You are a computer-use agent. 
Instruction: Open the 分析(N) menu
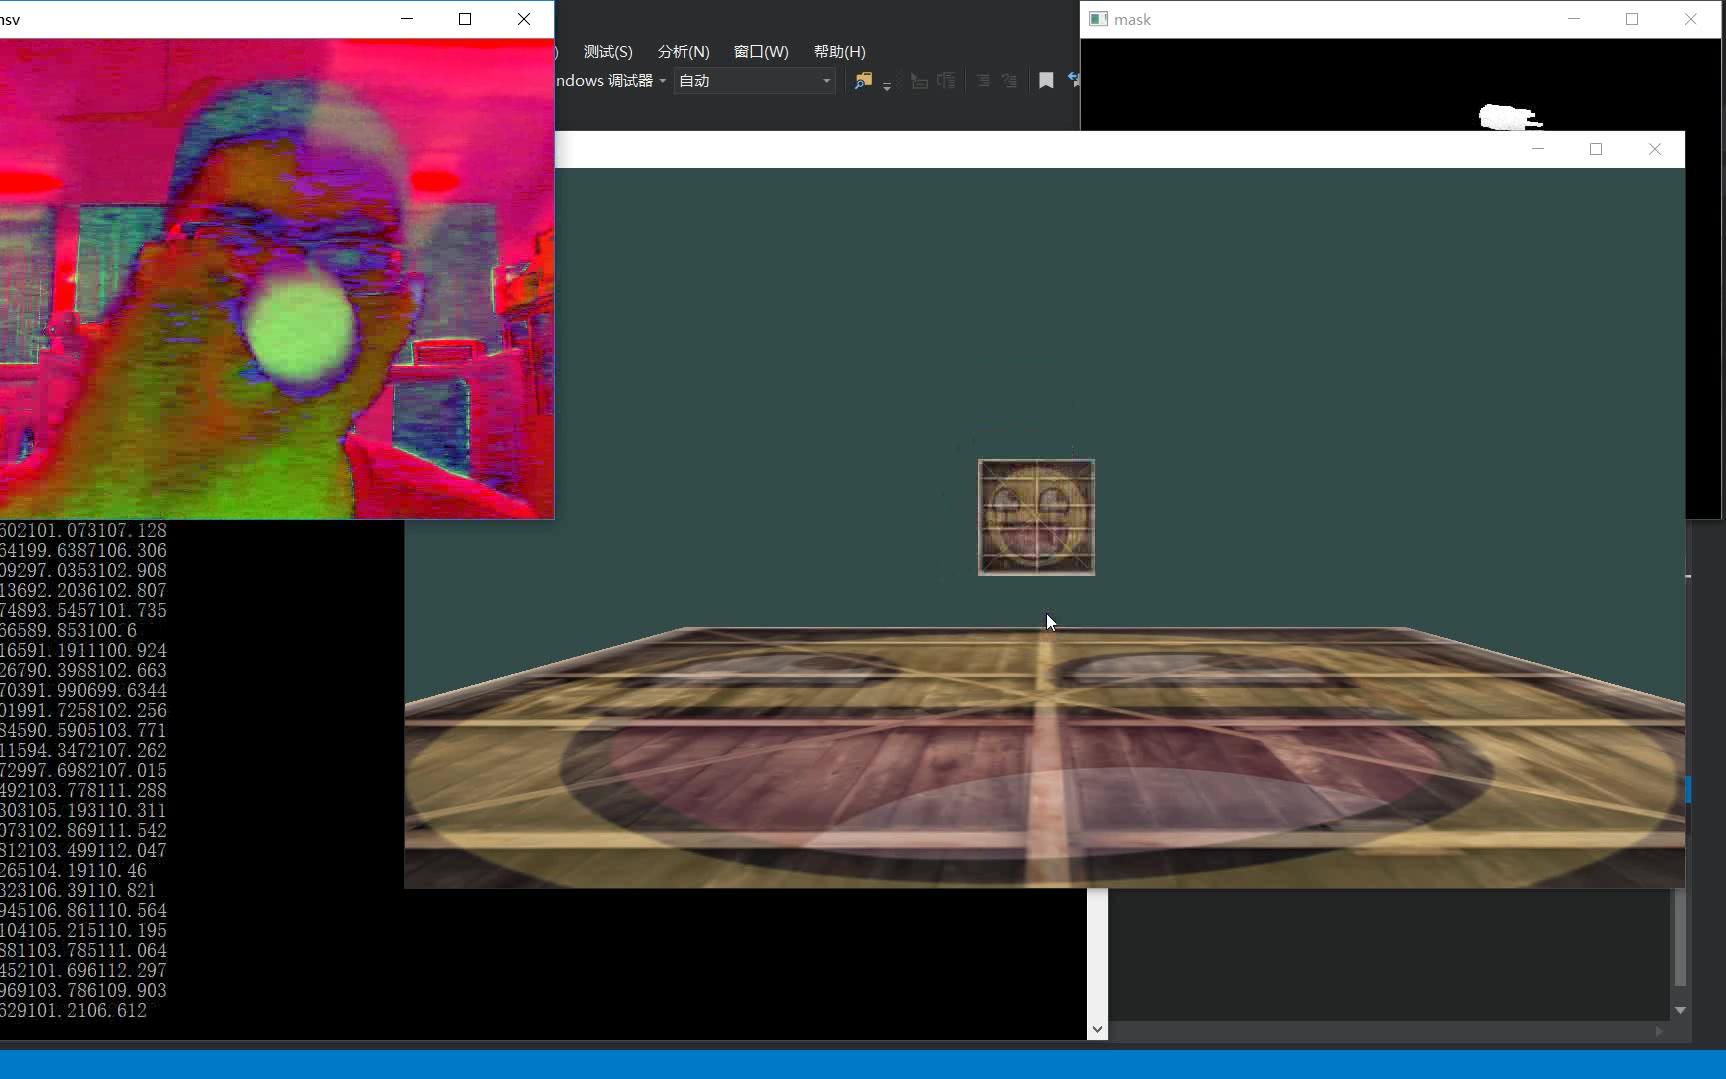click(x=683, y=51)
